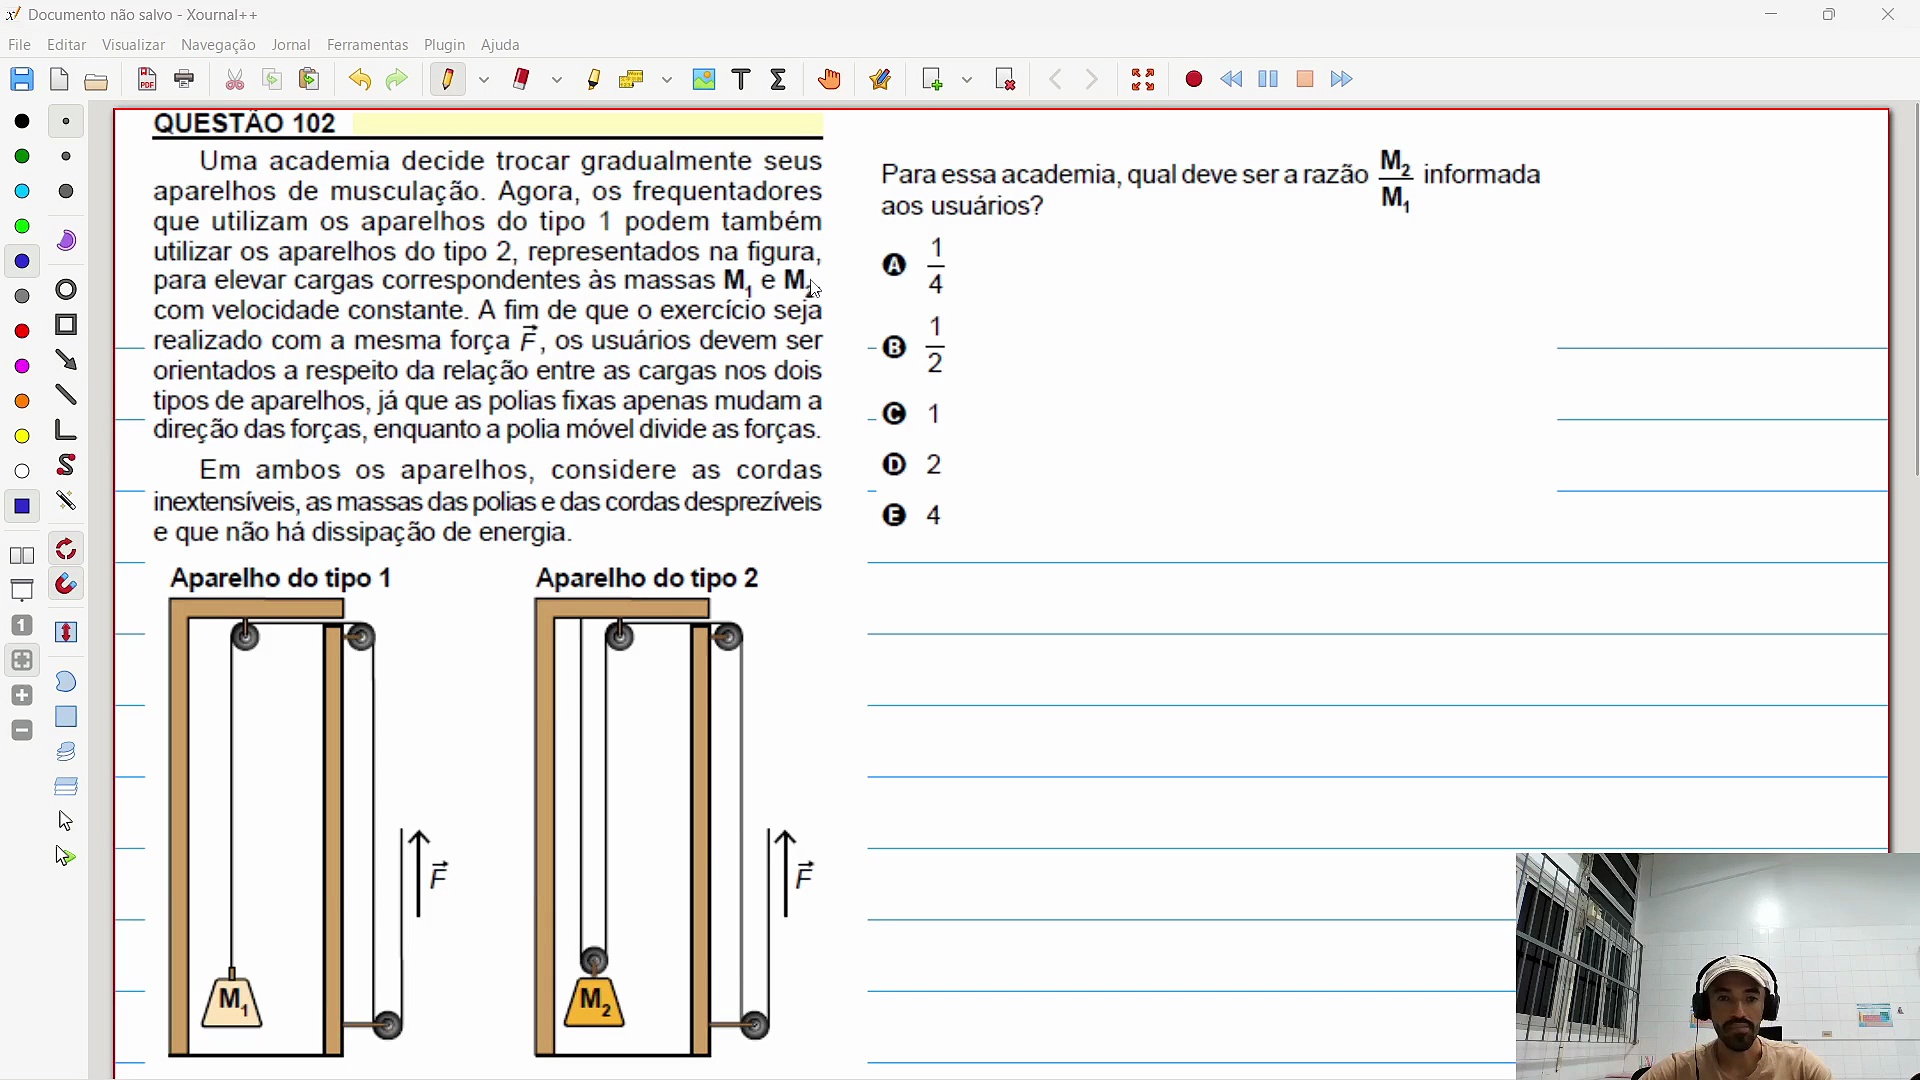The height and width of the screenshot is (1080, 1920).
Task: Click the zoom in plus button
Action: pyautogui.click(x=22, y=696)
